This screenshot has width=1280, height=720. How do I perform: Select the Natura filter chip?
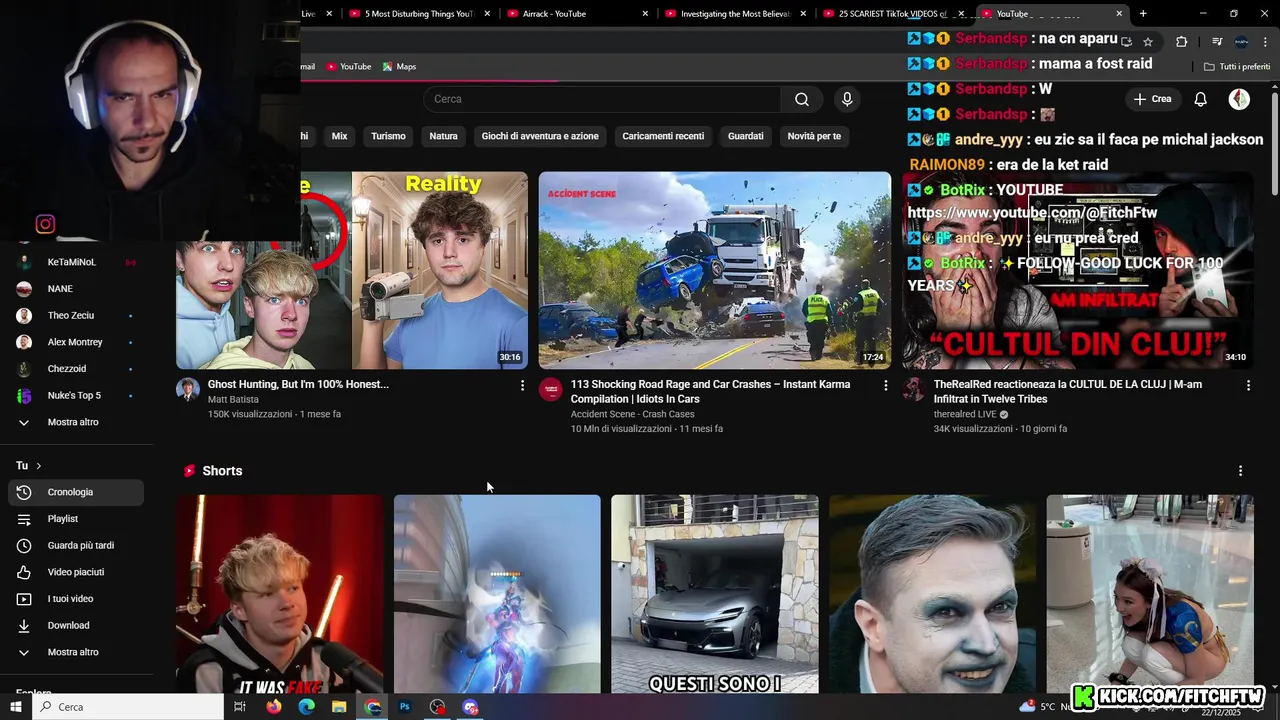(443, 136)
